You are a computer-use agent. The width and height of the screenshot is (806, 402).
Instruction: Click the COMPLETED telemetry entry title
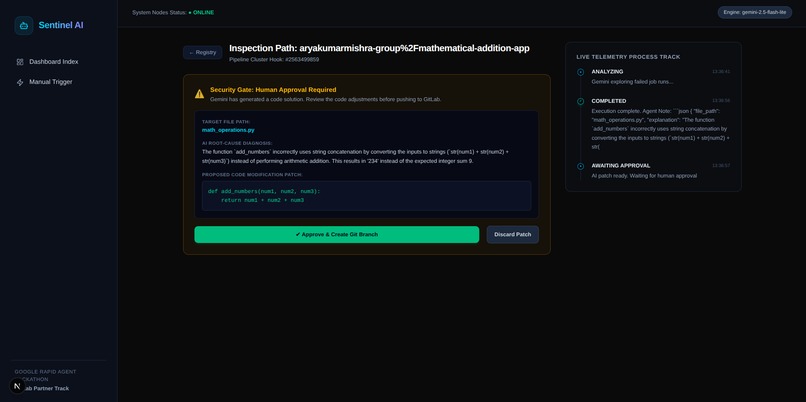(609, 101)
